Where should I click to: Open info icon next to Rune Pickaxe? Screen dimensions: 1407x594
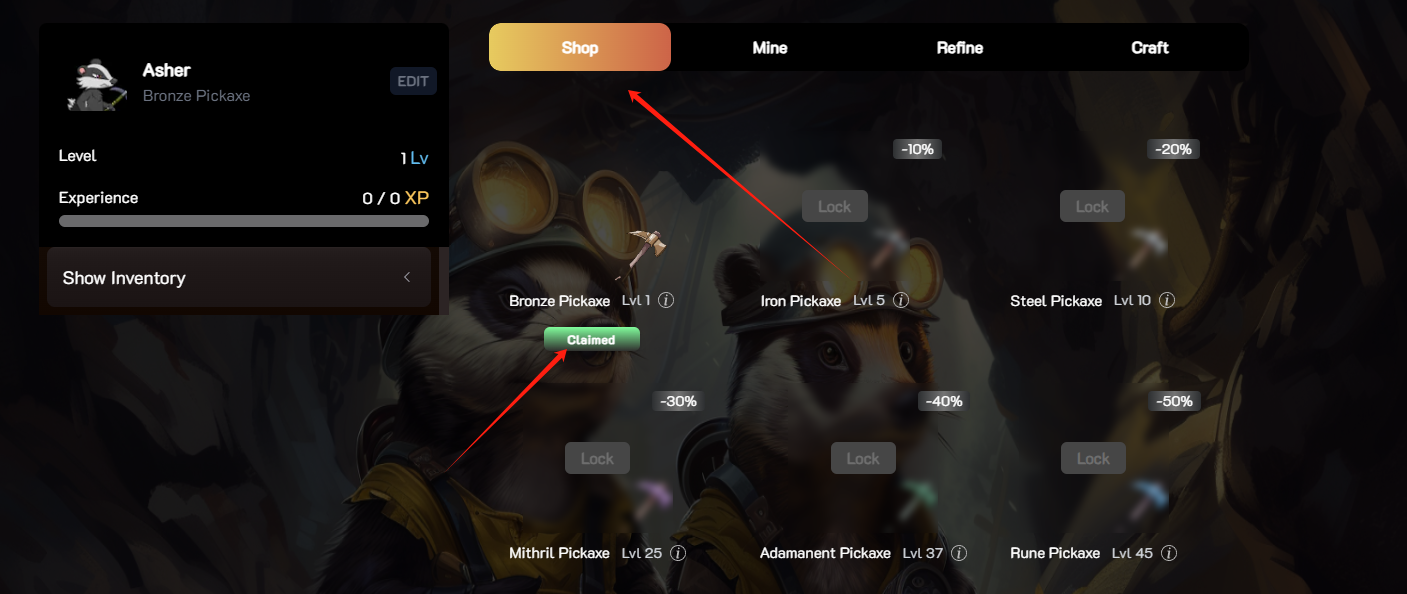pyautogui.click(x=1168, y=553)
